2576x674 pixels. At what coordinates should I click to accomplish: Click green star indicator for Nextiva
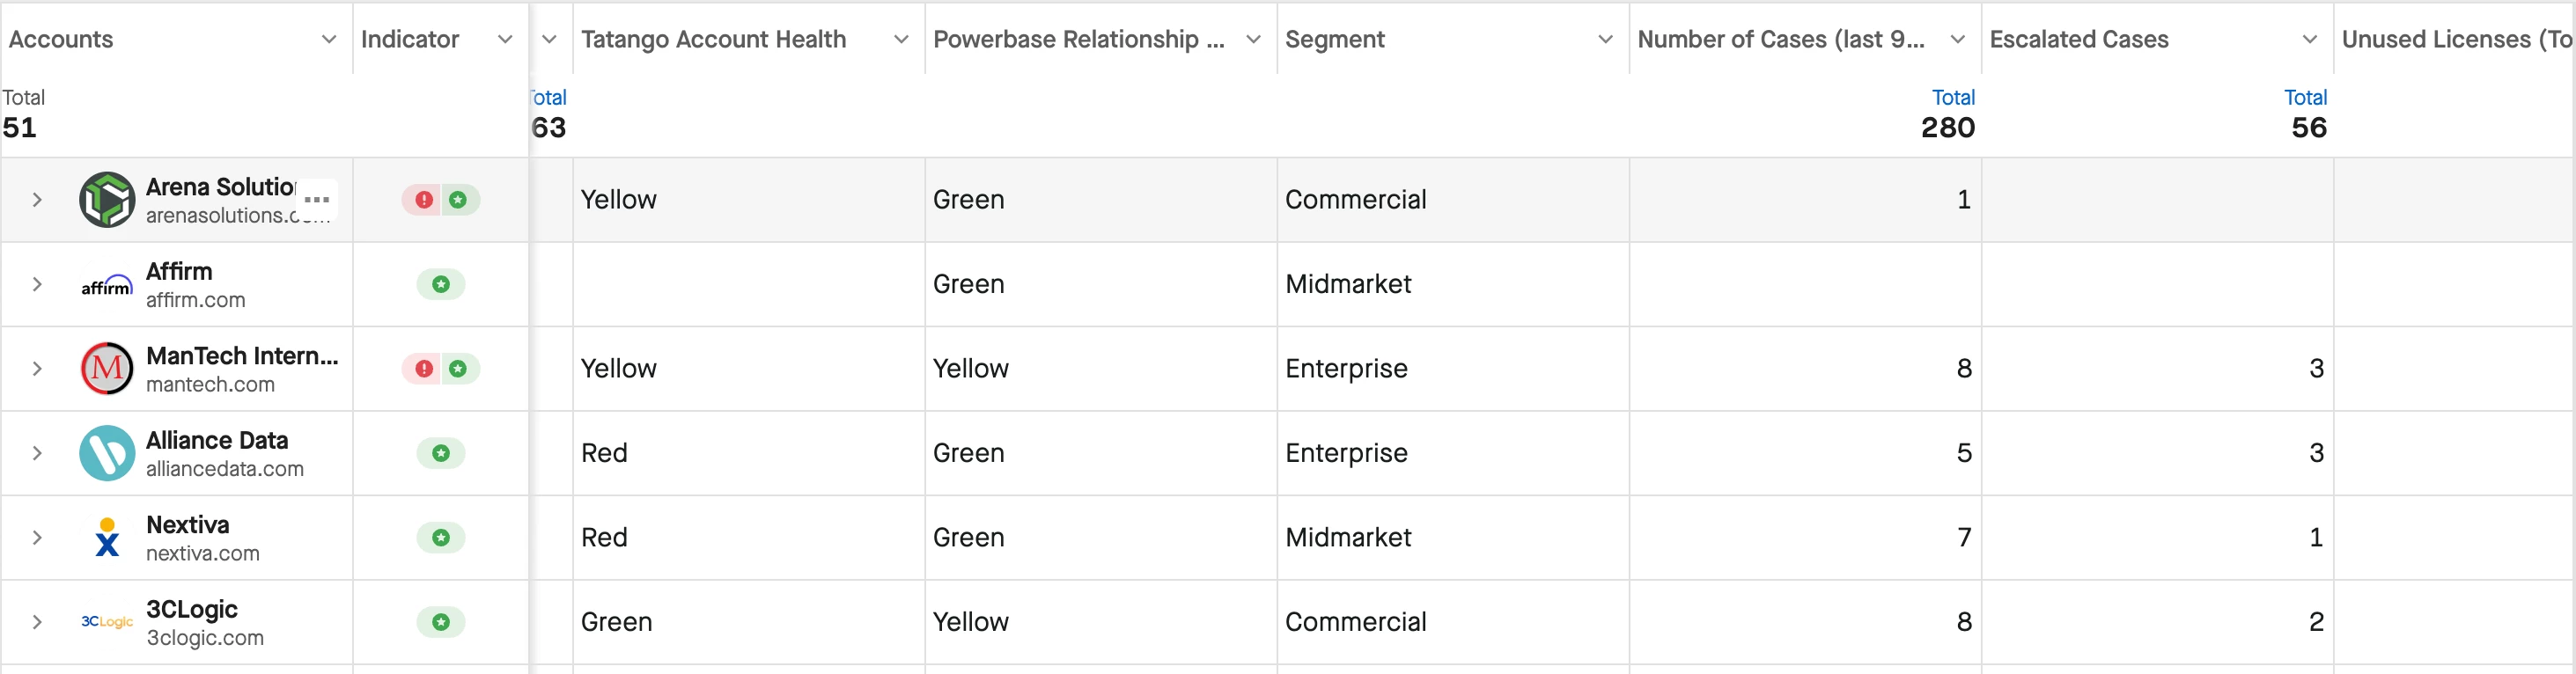point(441,538)
